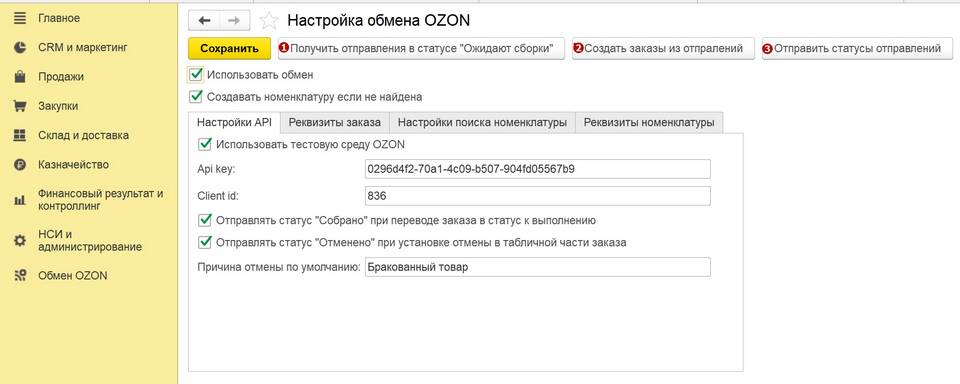Click the Причина отмены по умолчанию field
The height and width of the screenshot is (384, 960).
click(538, 267)
